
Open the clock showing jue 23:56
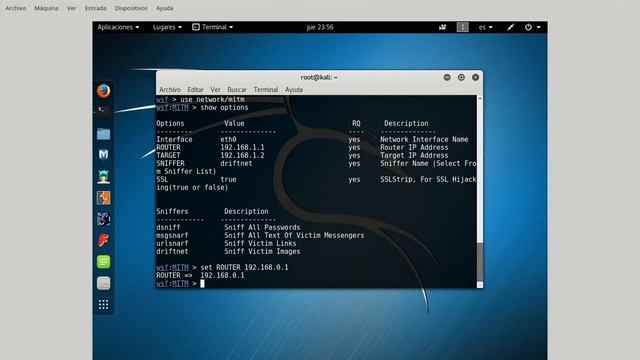320,27
